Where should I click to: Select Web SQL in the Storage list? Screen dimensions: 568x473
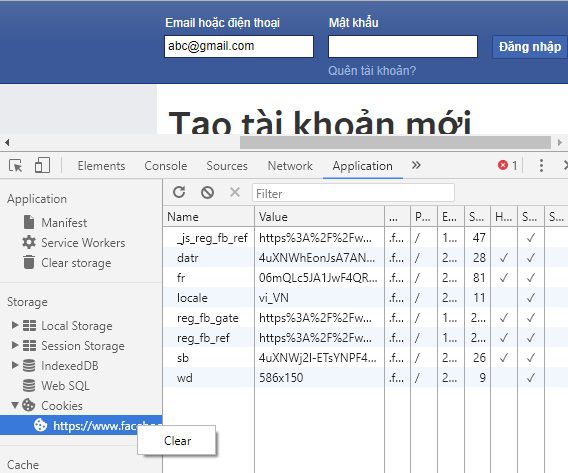pyautogui.click(x=65, y=385)
